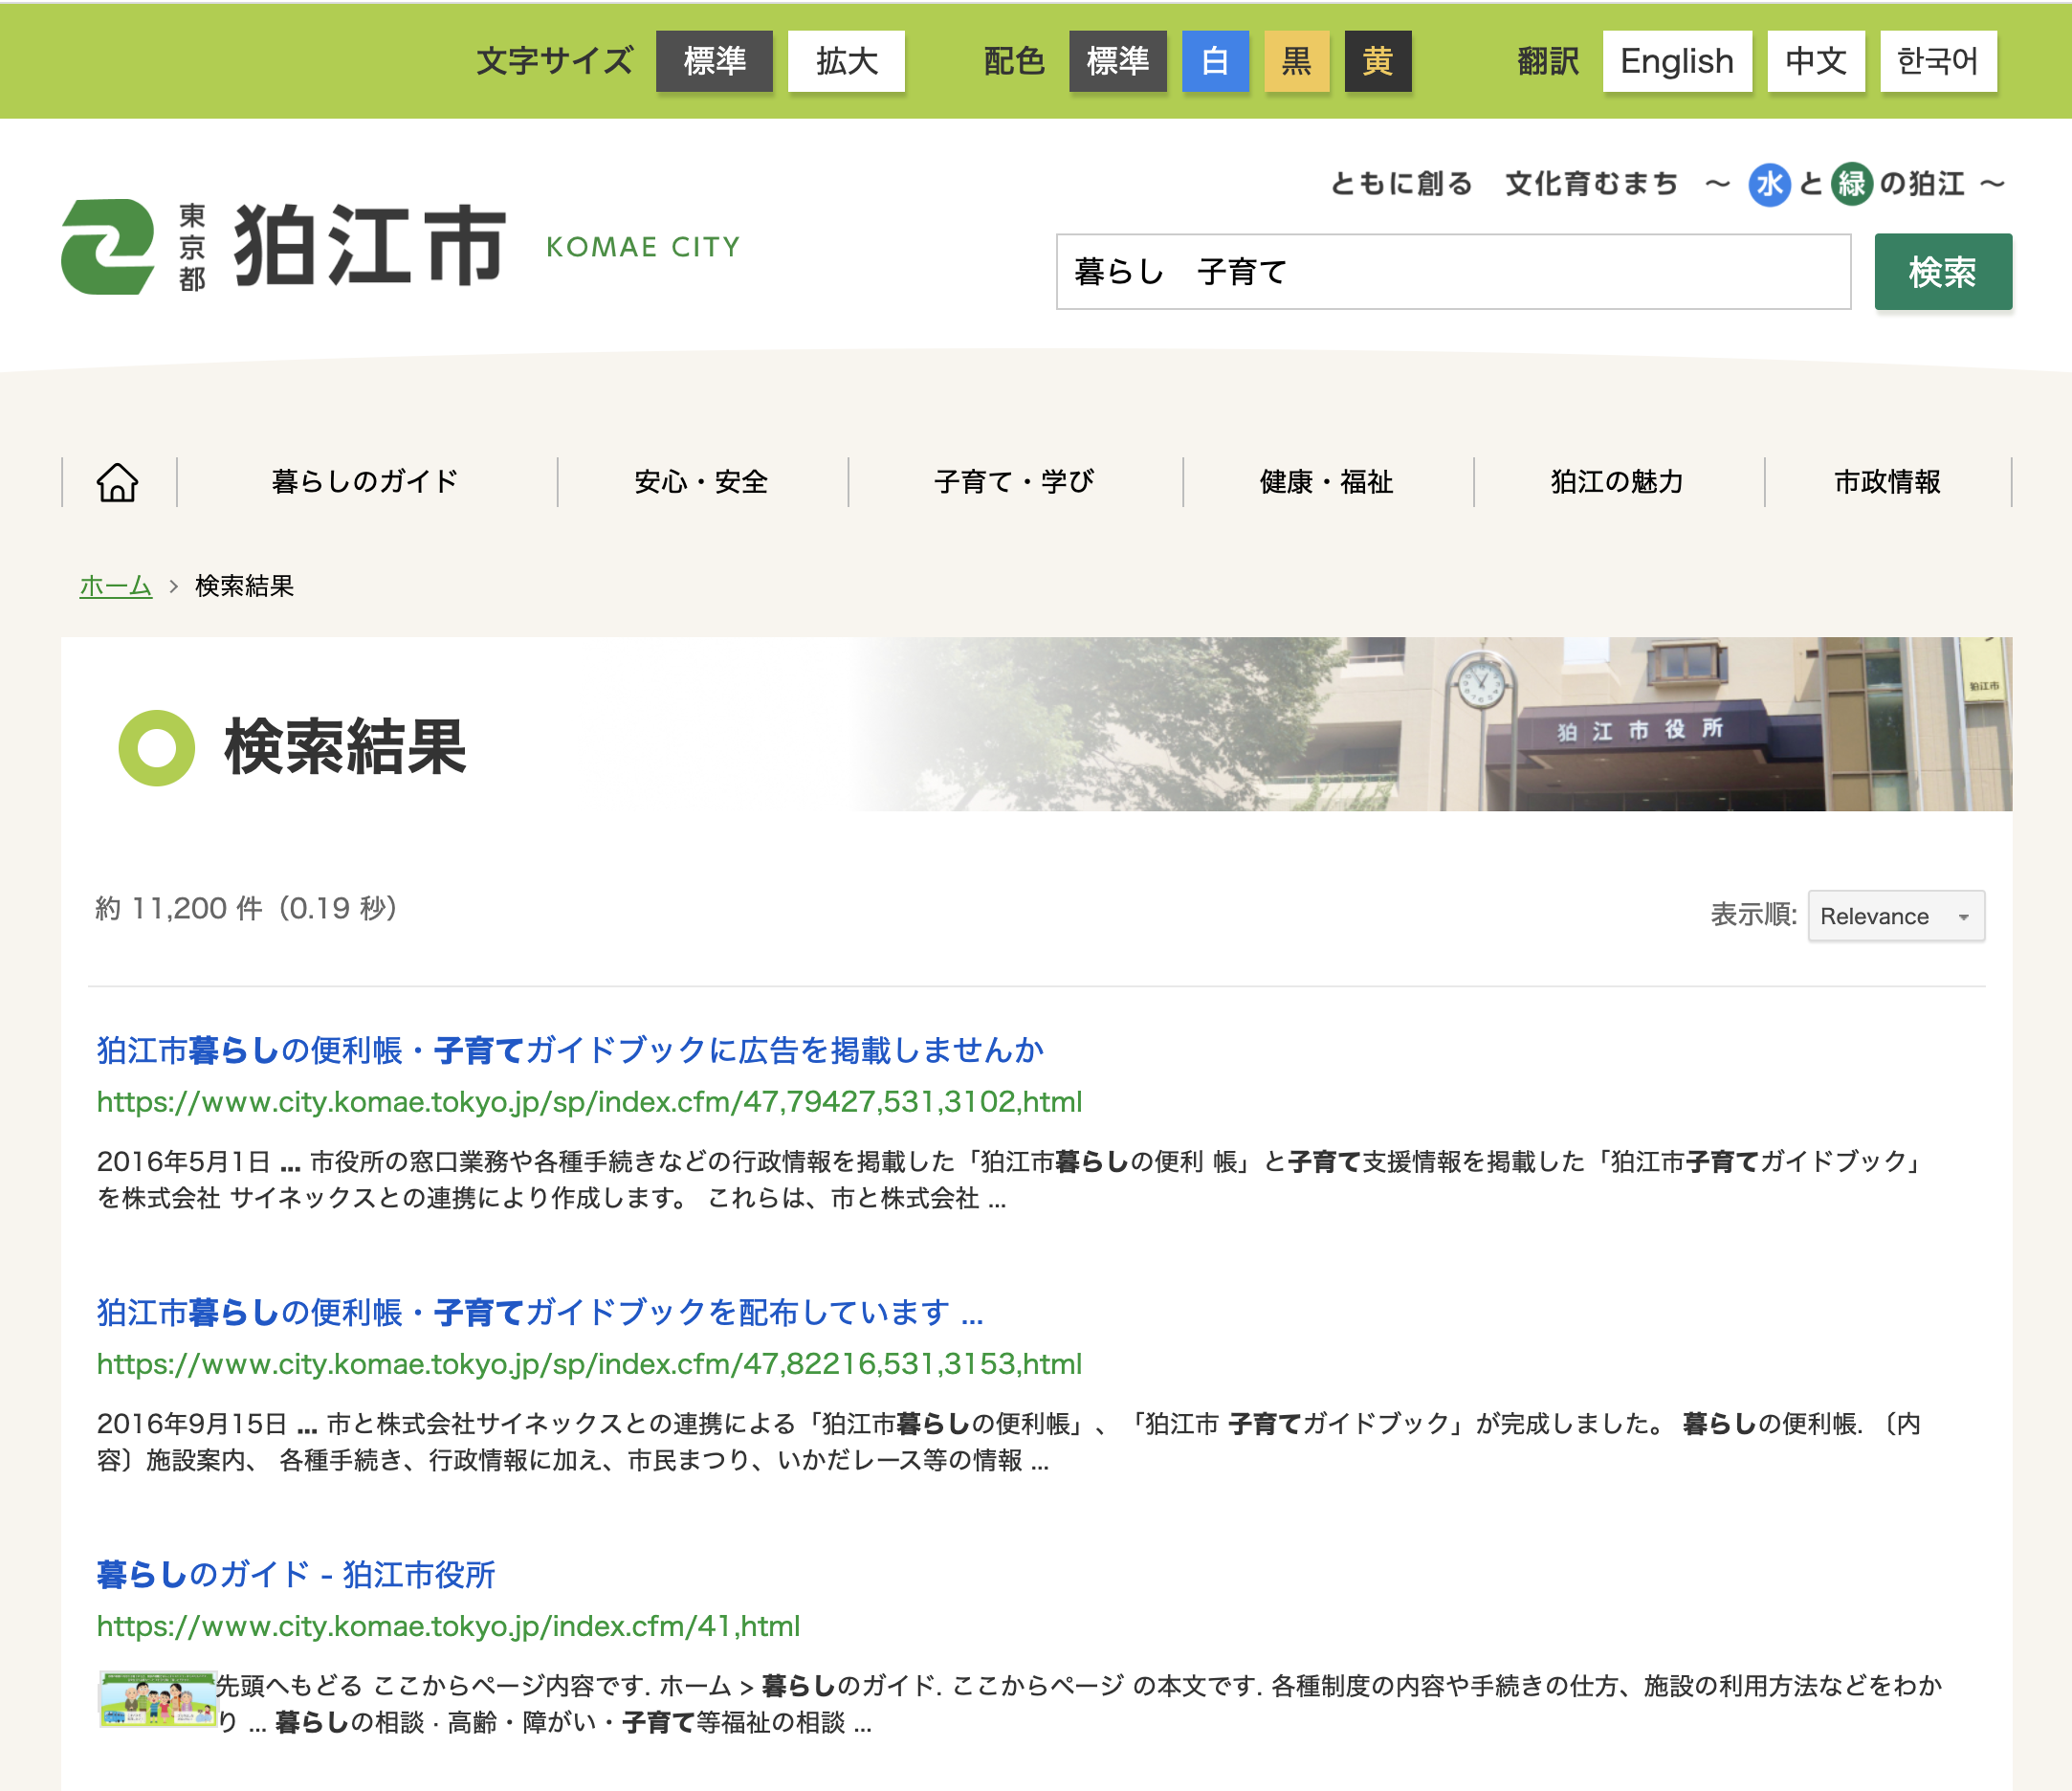Image resolution: width=2072 pixels, height=1791 pixels.
Task: Open 子育て・学び menu
Action: 1015,482
